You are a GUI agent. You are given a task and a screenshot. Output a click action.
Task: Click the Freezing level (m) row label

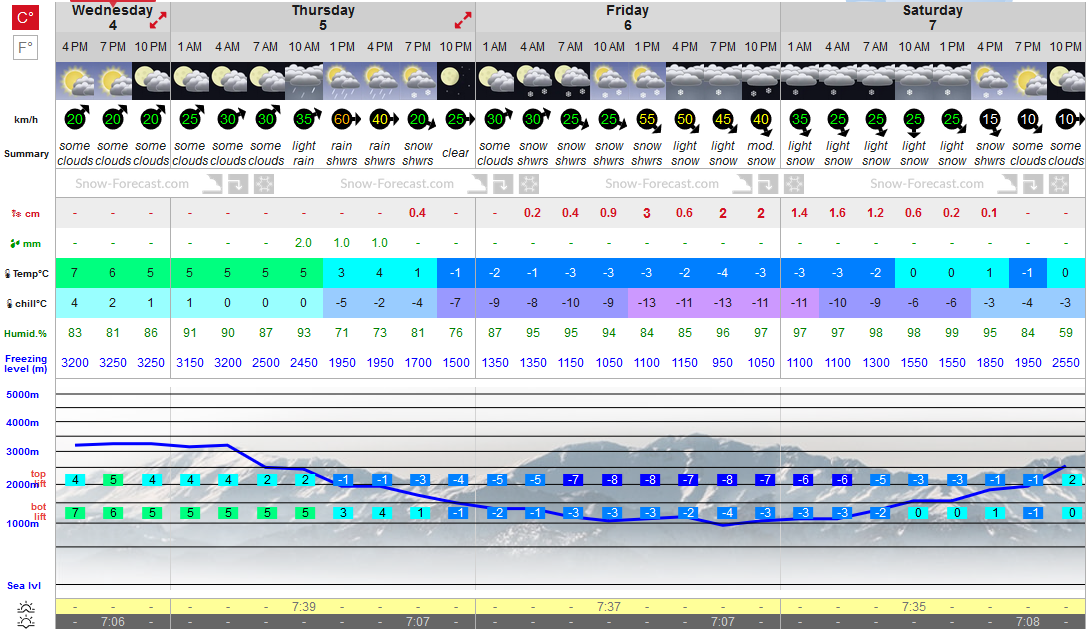tap(26, 363)
